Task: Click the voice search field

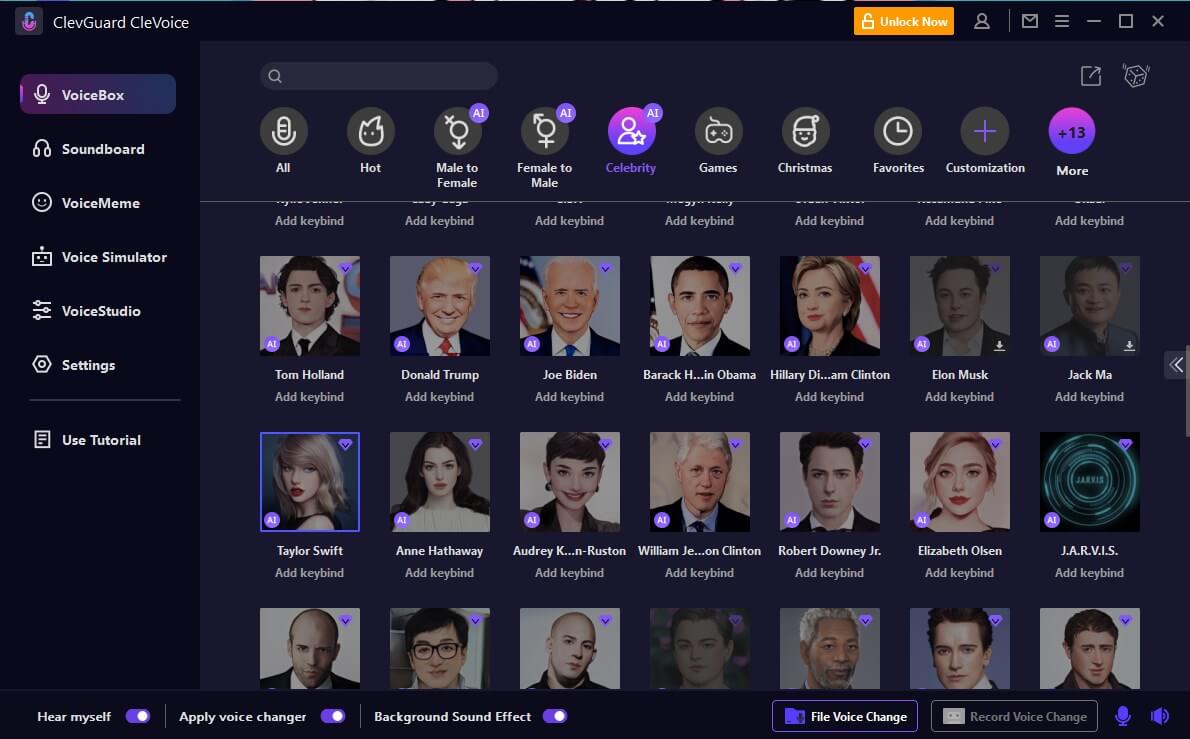Action: click(x=379, y=76)
